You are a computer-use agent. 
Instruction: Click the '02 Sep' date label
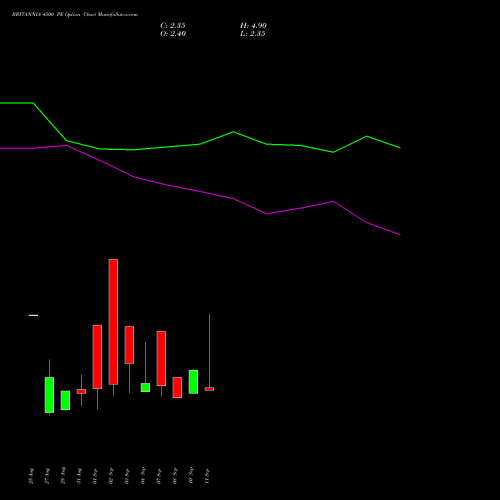coord(111,476)
